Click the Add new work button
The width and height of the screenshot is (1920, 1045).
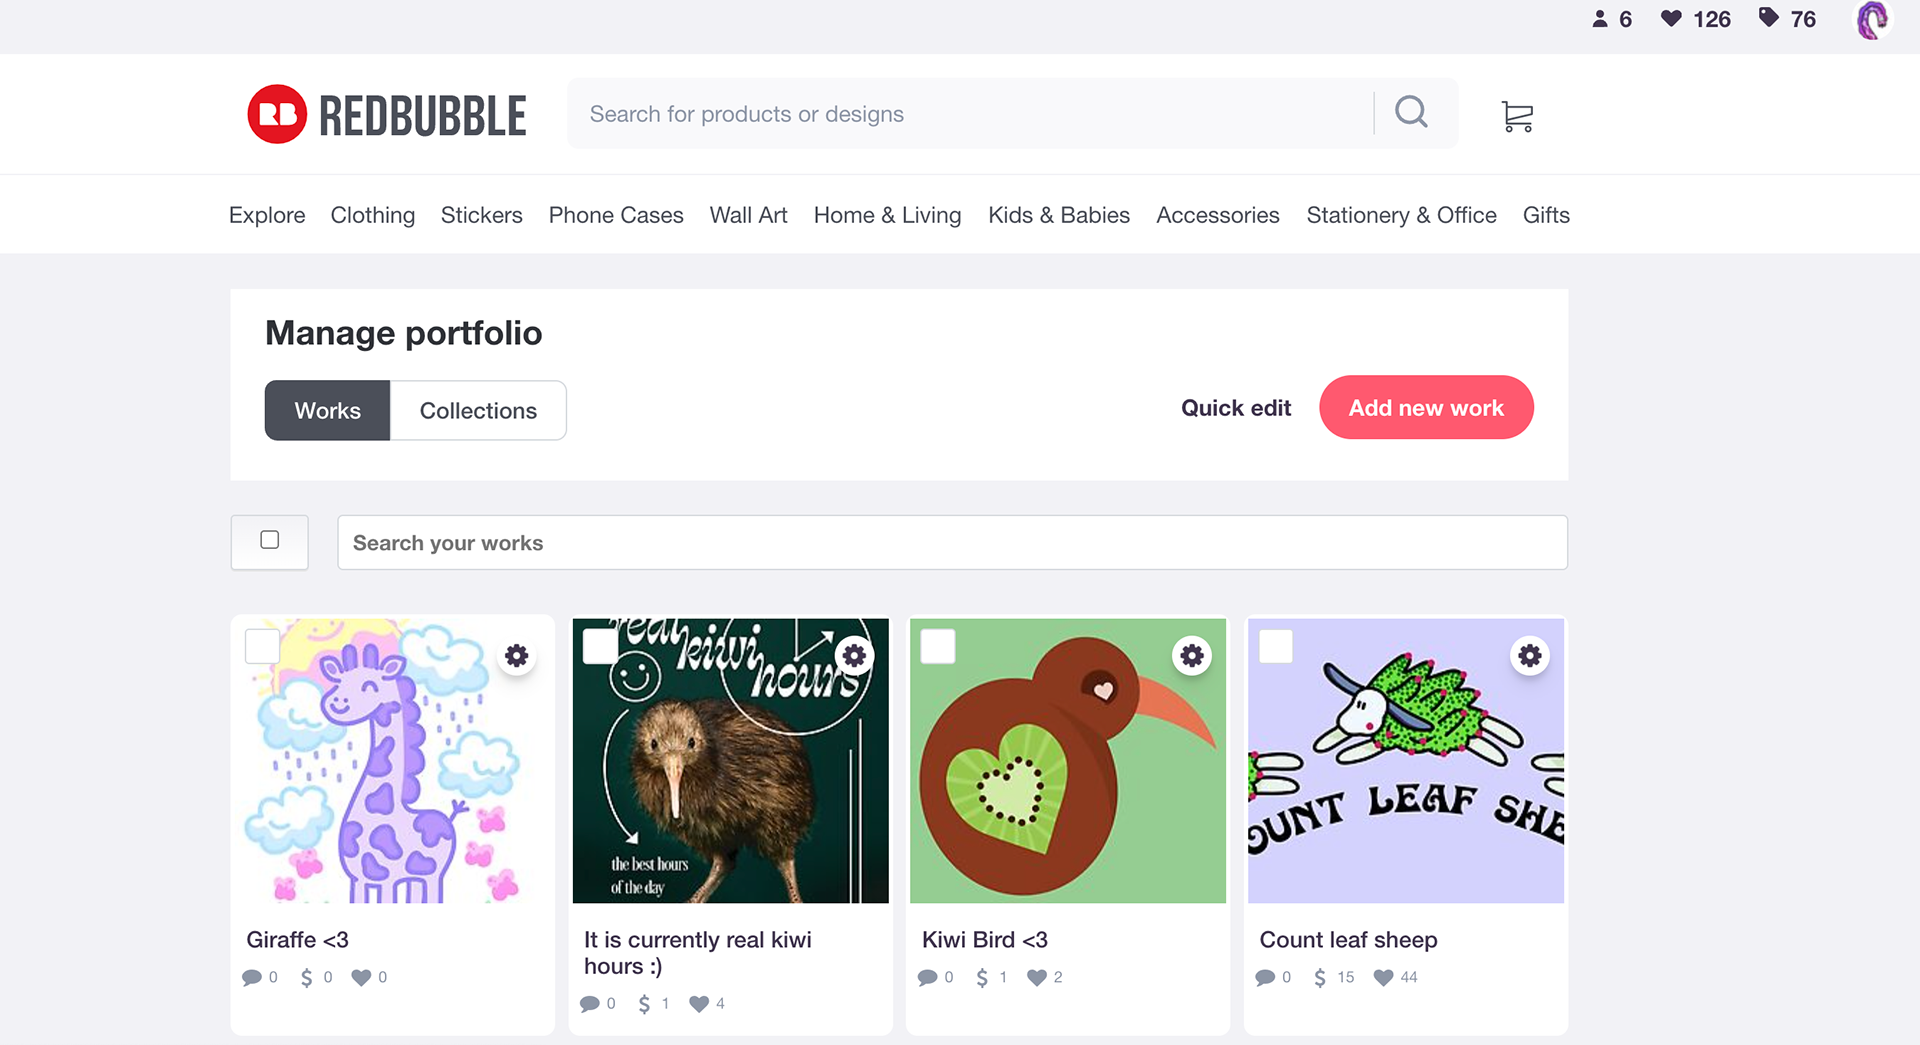tap(1426, 407)
